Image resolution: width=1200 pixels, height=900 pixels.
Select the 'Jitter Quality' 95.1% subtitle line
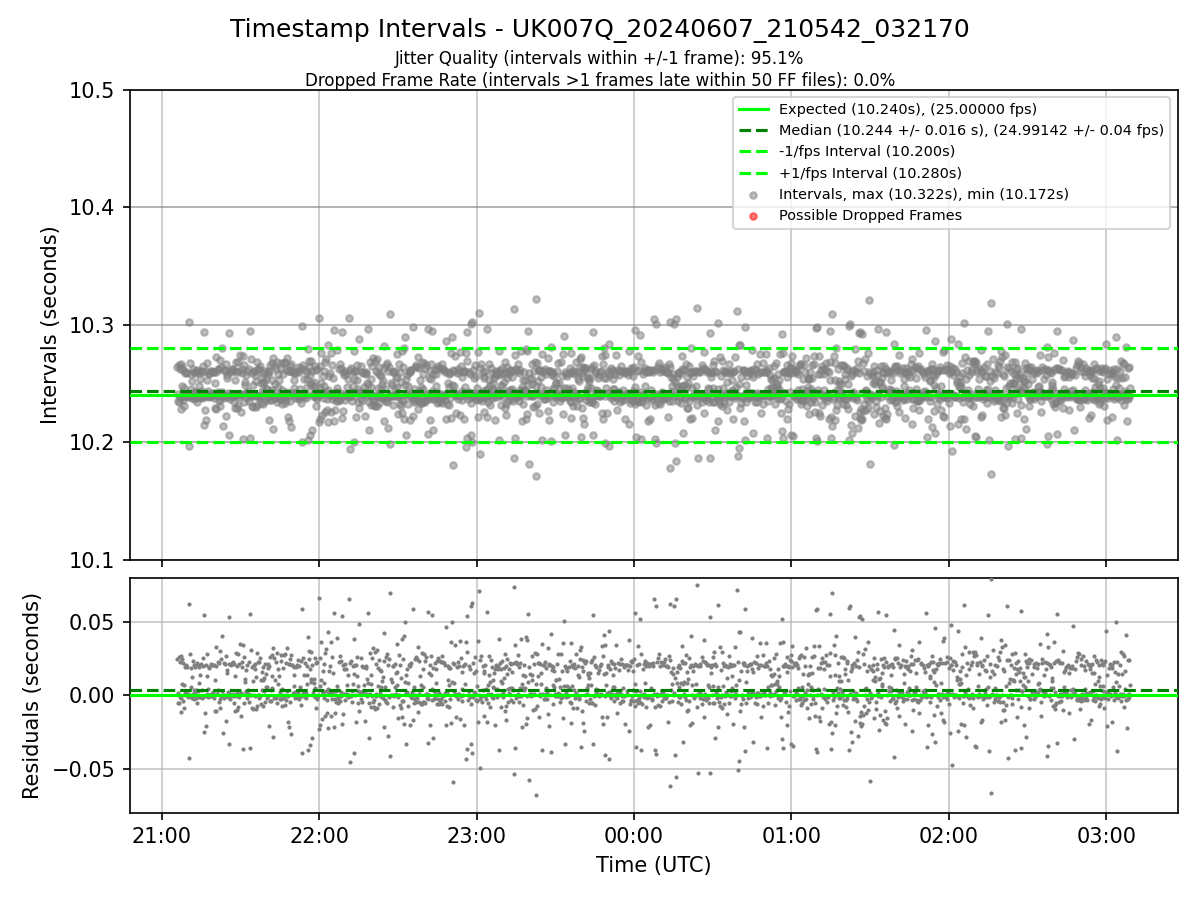[x=599, y=58]
